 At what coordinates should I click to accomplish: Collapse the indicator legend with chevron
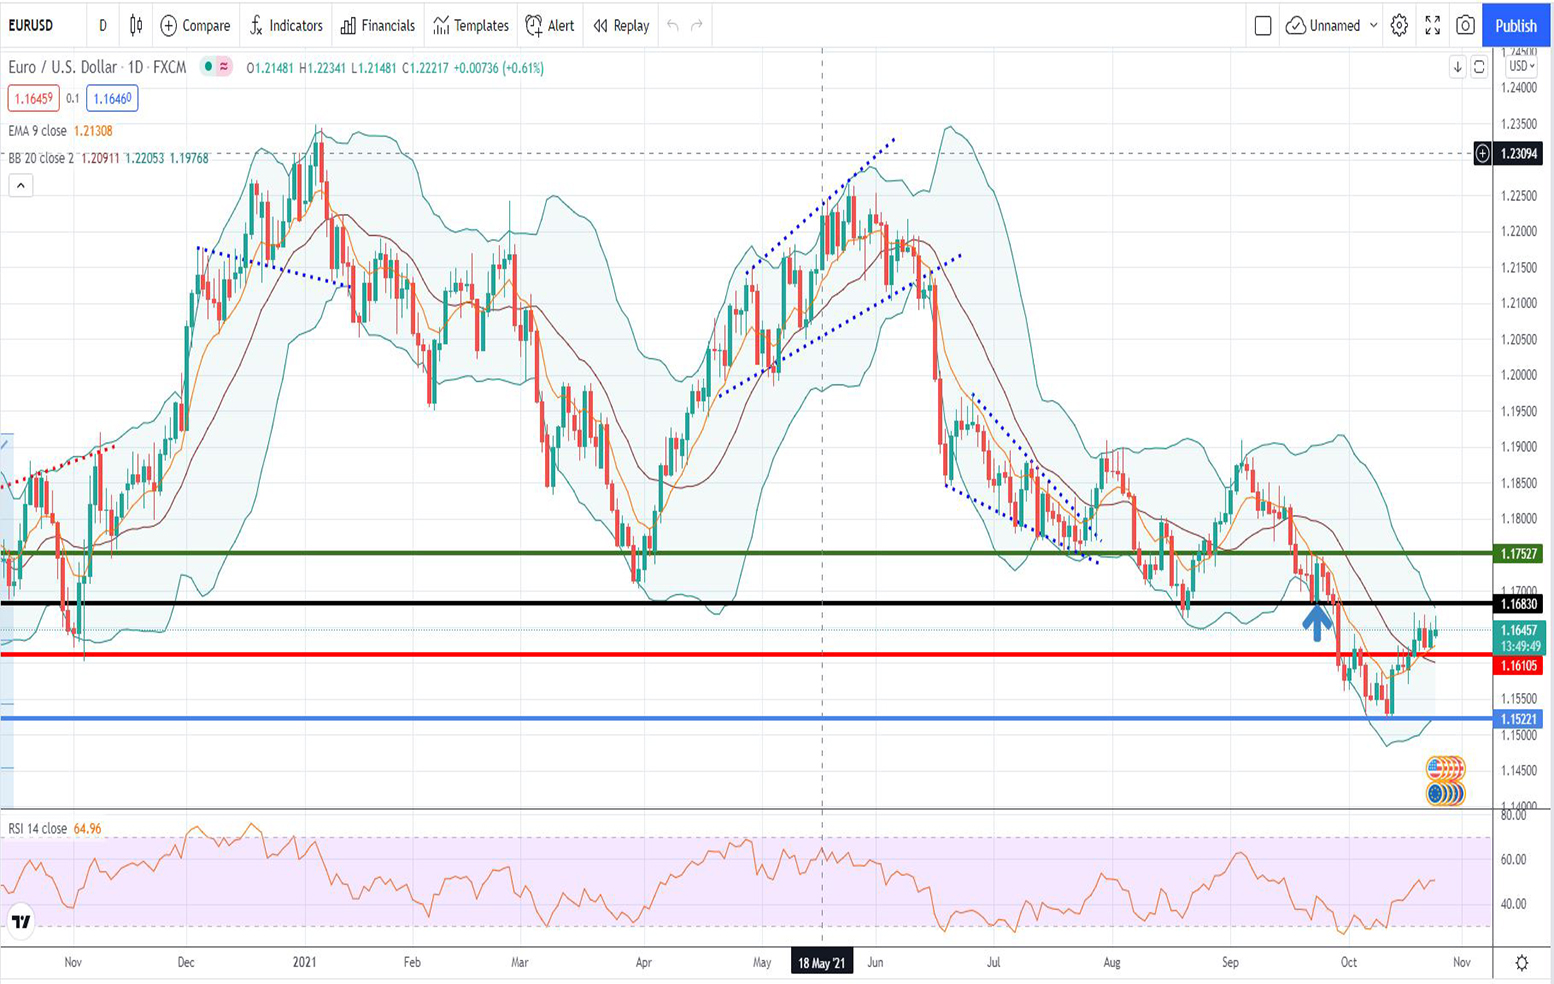[x=21, y=185]
